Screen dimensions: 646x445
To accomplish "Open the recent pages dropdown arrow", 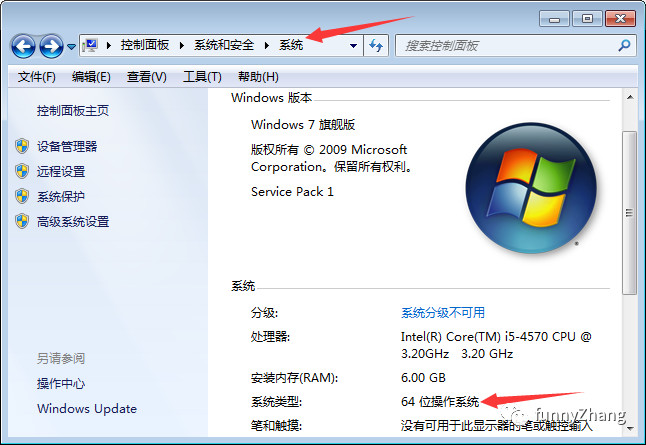I will (71, 47).
